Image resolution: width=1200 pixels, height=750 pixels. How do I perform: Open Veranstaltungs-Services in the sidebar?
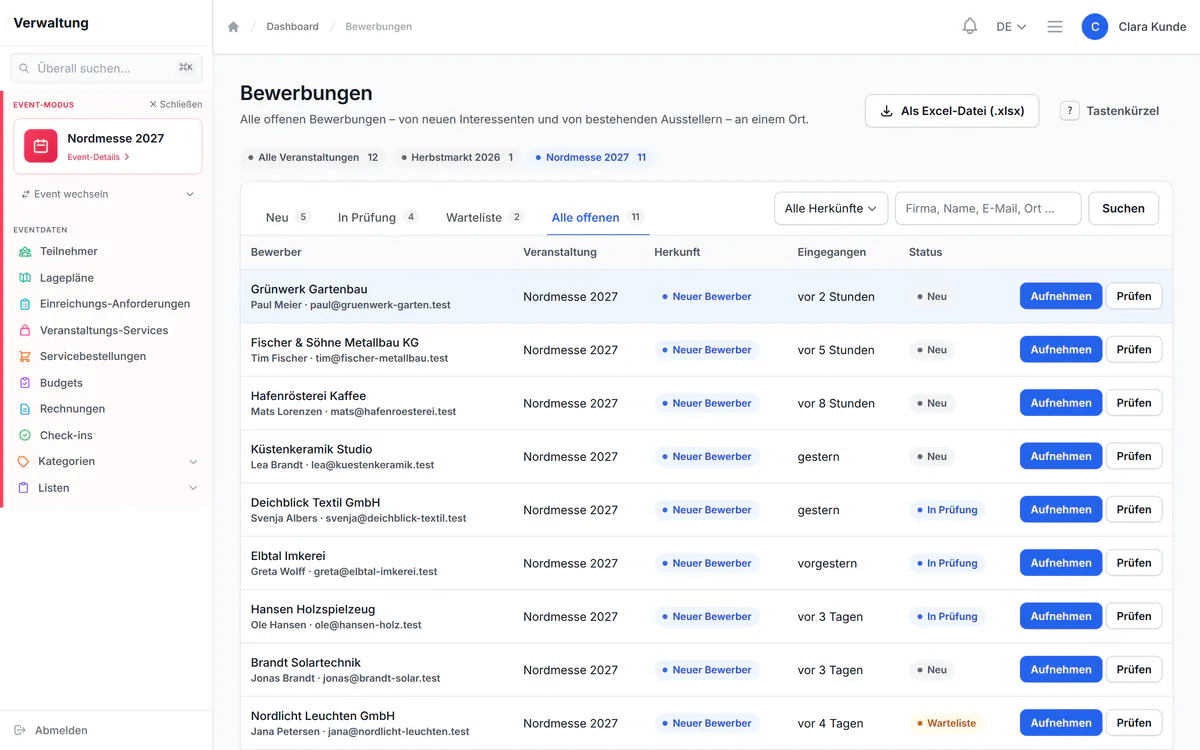(106, 330)
